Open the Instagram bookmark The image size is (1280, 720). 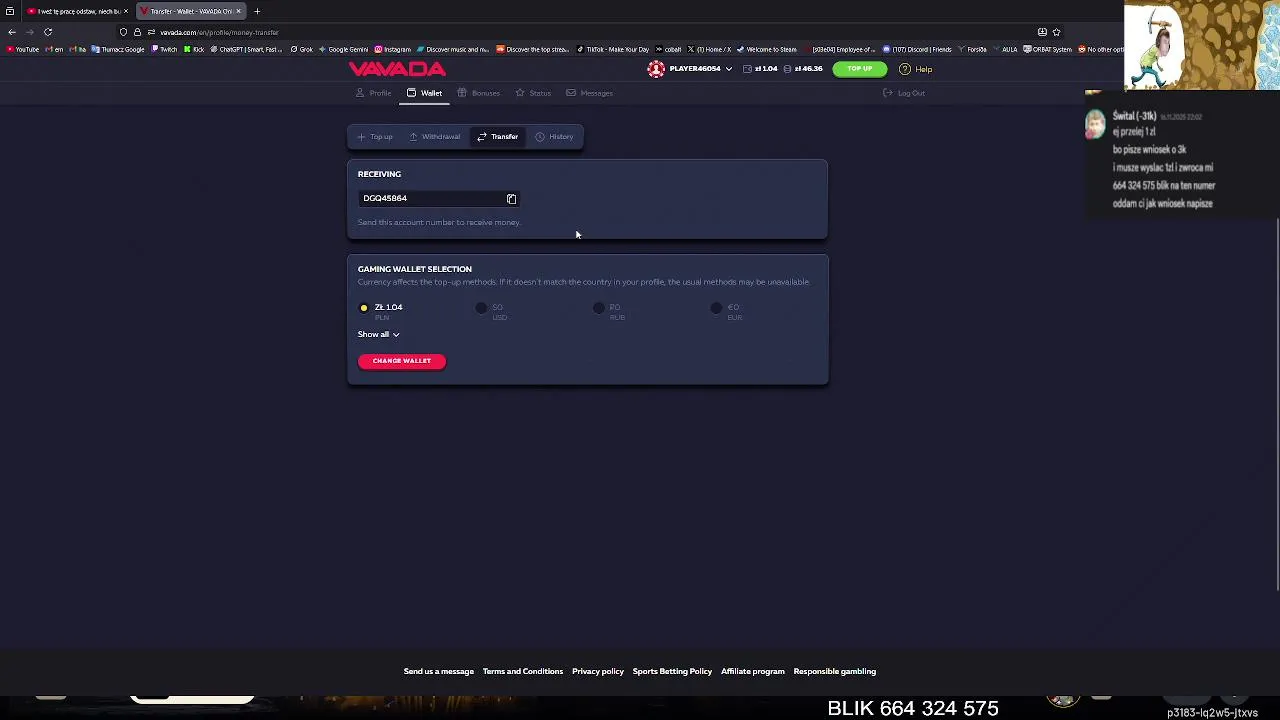(393, 49)
